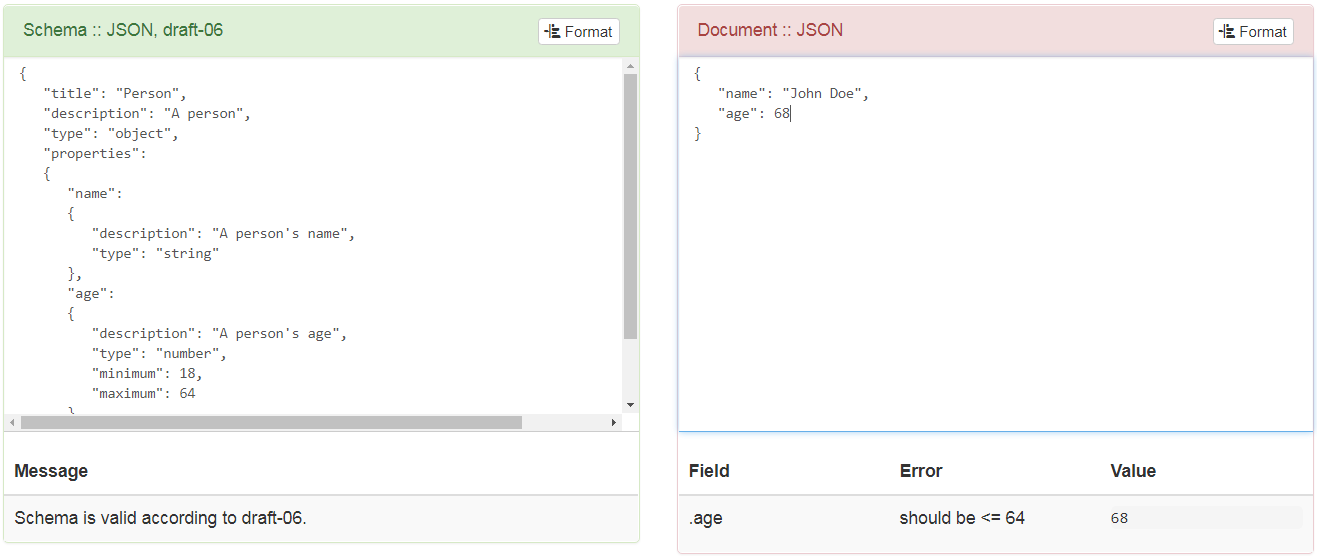Click the Value column header
The image size is (1317, 556).
pyautogui.click(x=1133, y=471)
